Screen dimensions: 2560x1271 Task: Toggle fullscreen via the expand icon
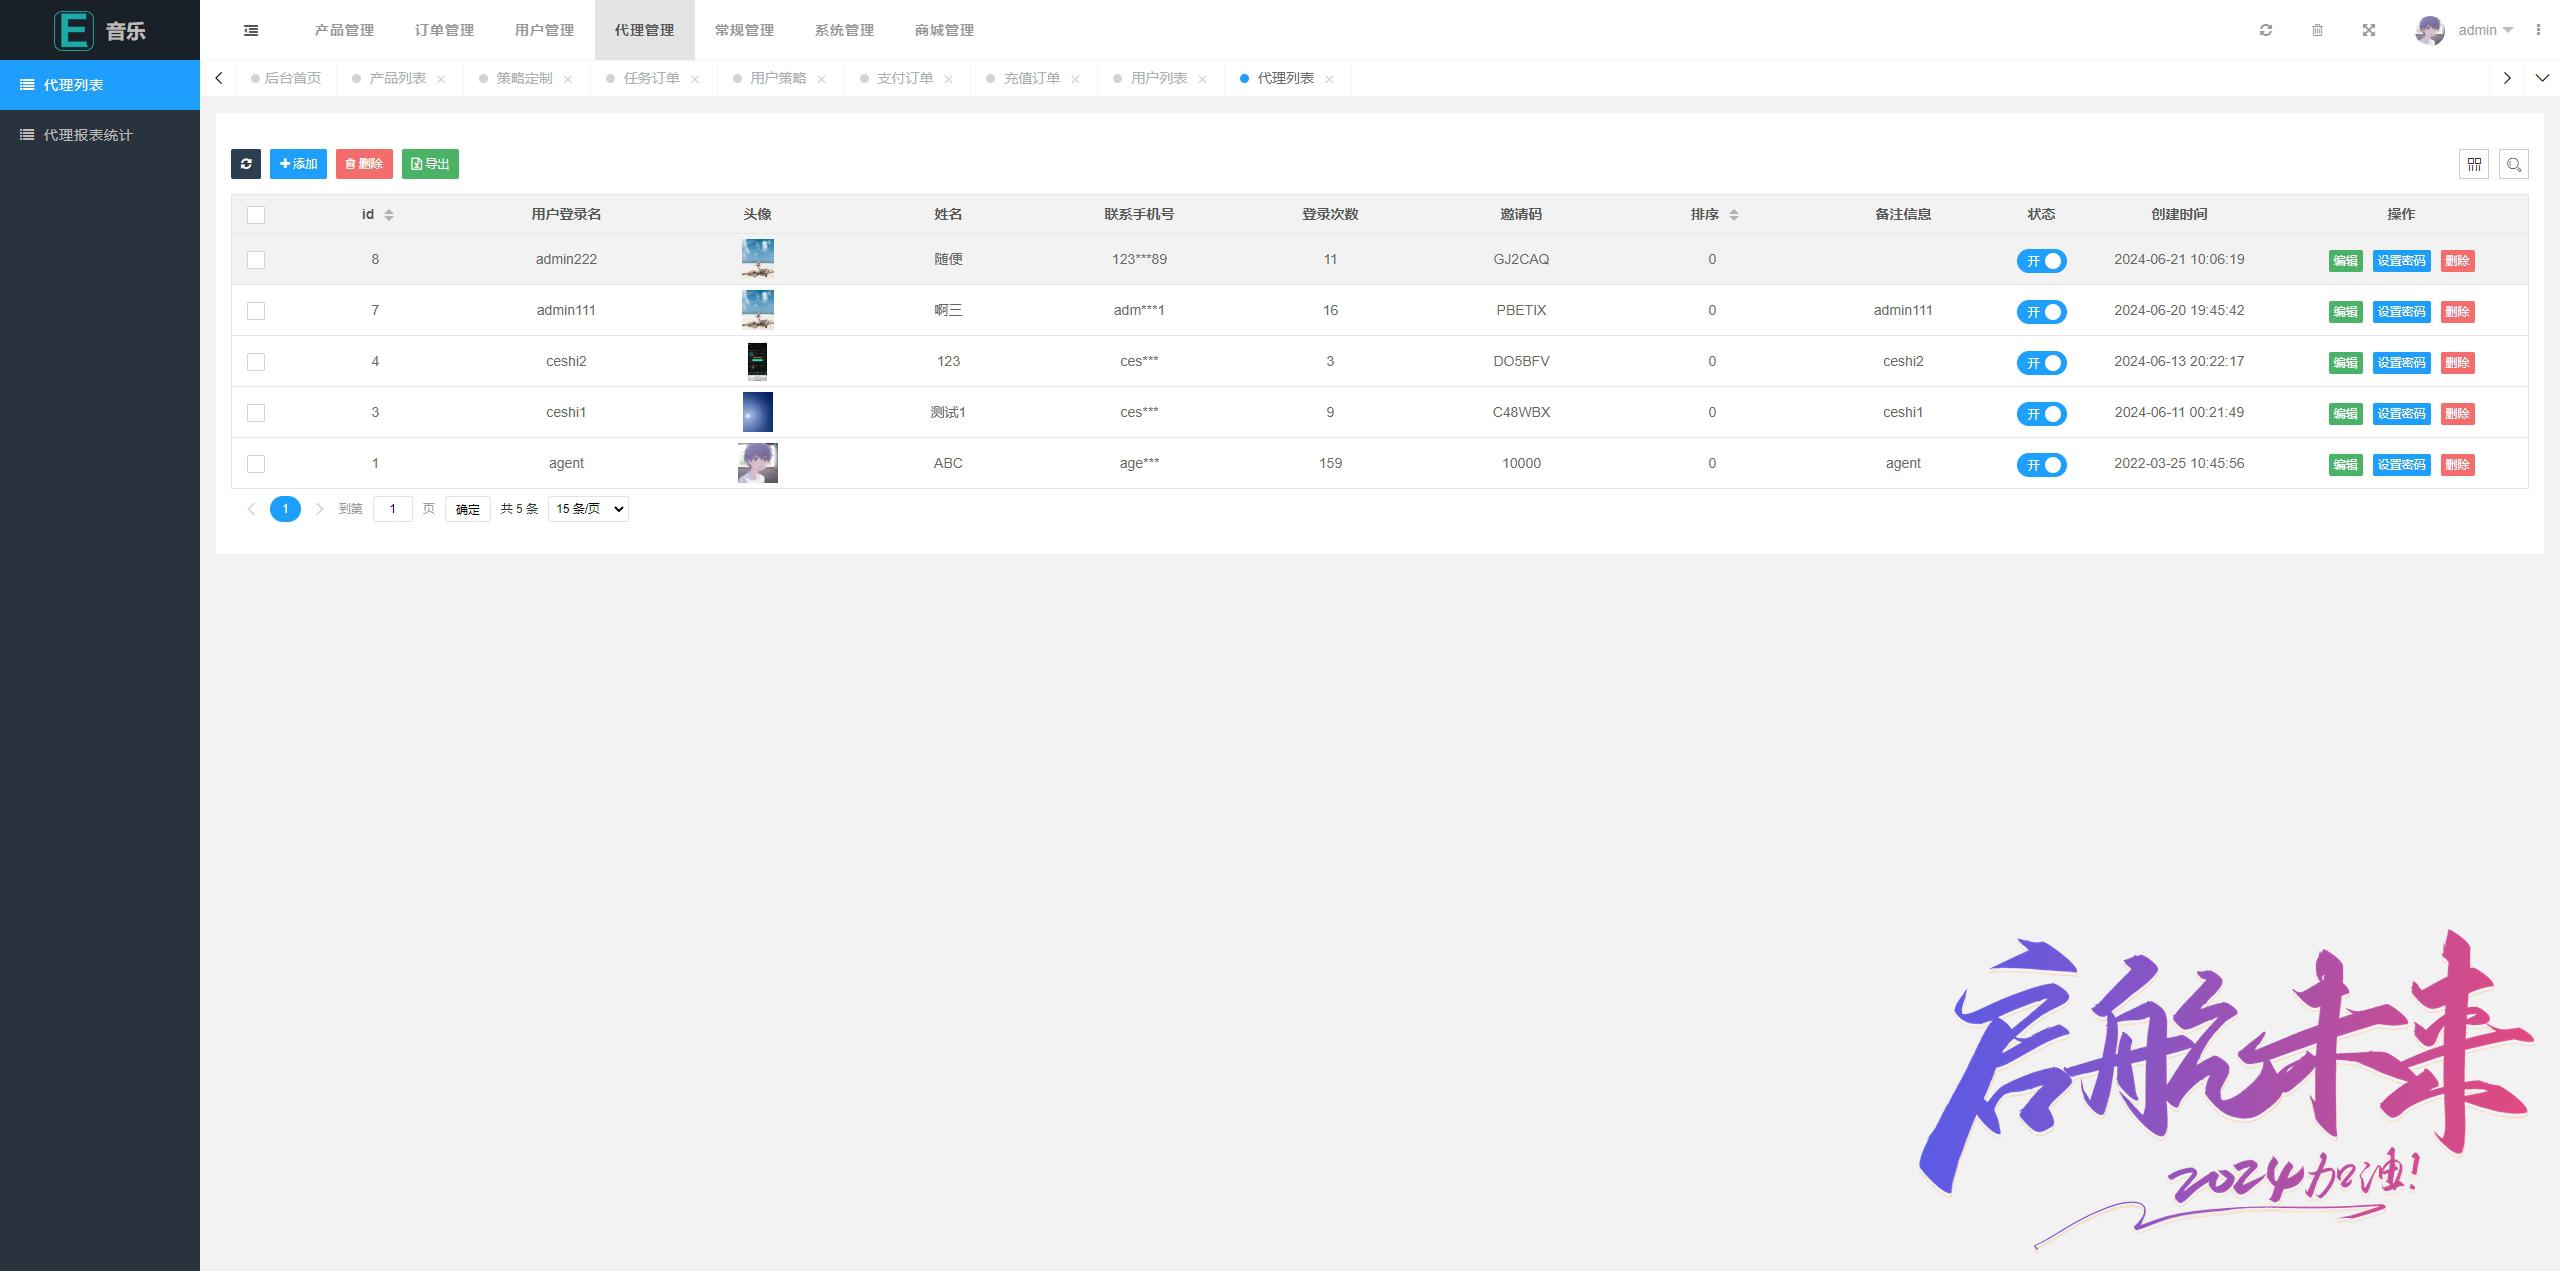coord(2369,30)
